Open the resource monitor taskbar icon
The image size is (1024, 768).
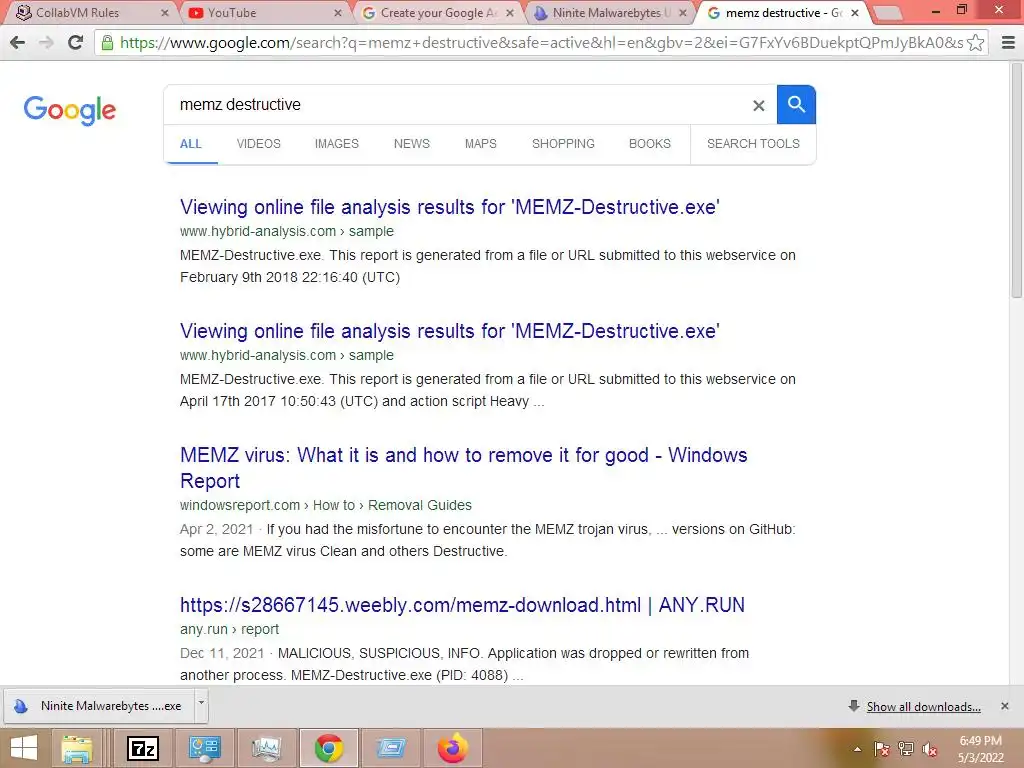tap(266, 748)
